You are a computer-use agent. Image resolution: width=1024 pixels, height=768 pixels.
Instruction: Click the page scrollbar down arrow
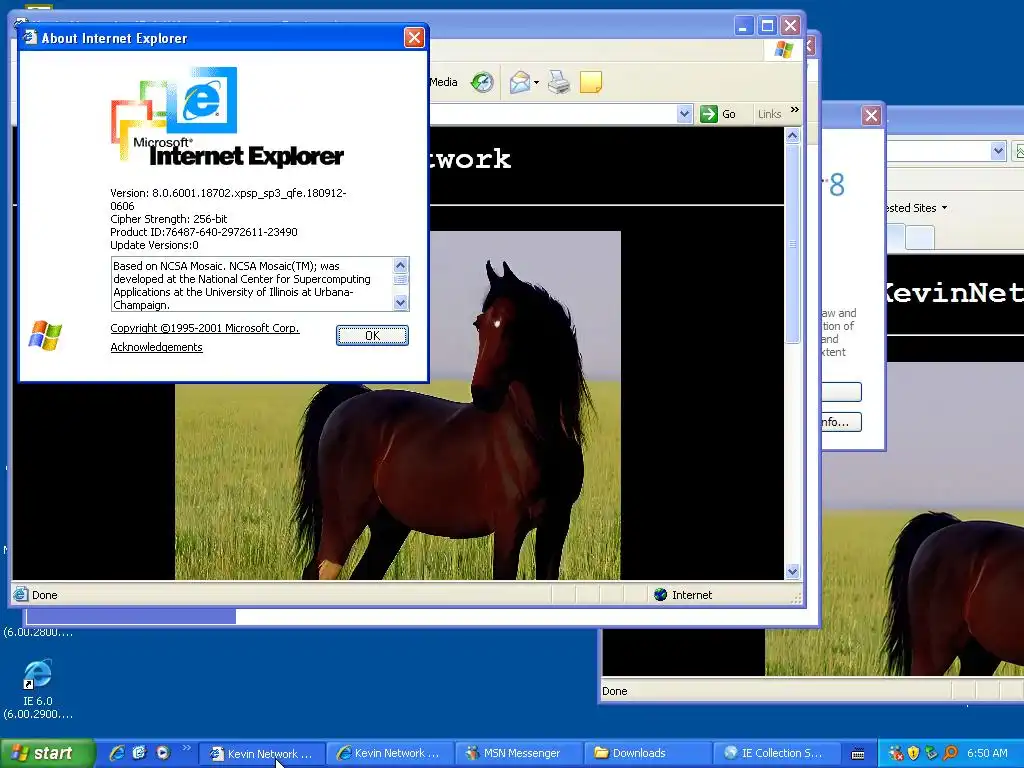[x=792, y=571]
